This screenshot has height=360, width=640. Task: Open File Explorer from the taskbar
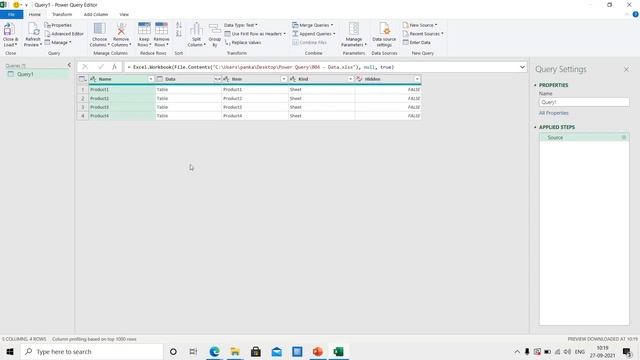coord(235,351)
